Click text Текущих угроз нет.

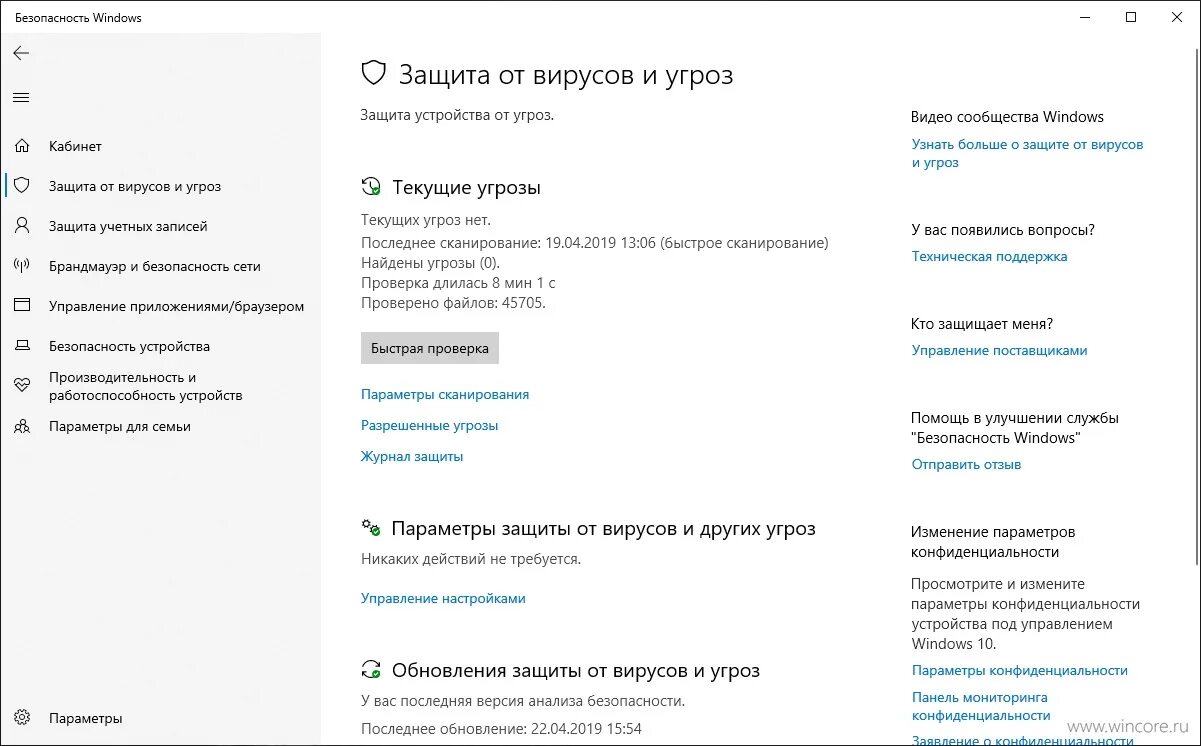(x=426, y=219)
